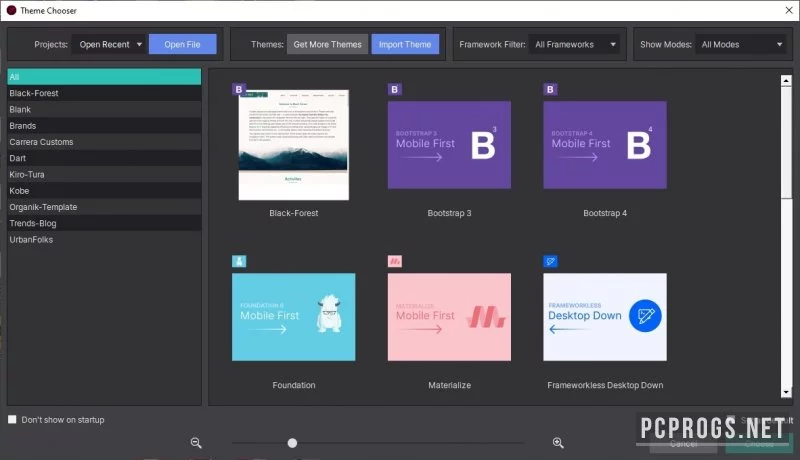The width and height of the screenshot is (800, 460).
Task: Select Organik-Template in the list
Action: [104, 207]
